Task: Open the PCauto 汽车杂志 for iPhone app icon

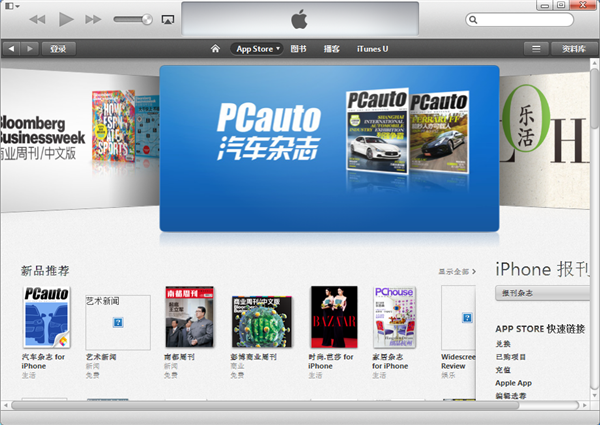Action: (47, 317)
